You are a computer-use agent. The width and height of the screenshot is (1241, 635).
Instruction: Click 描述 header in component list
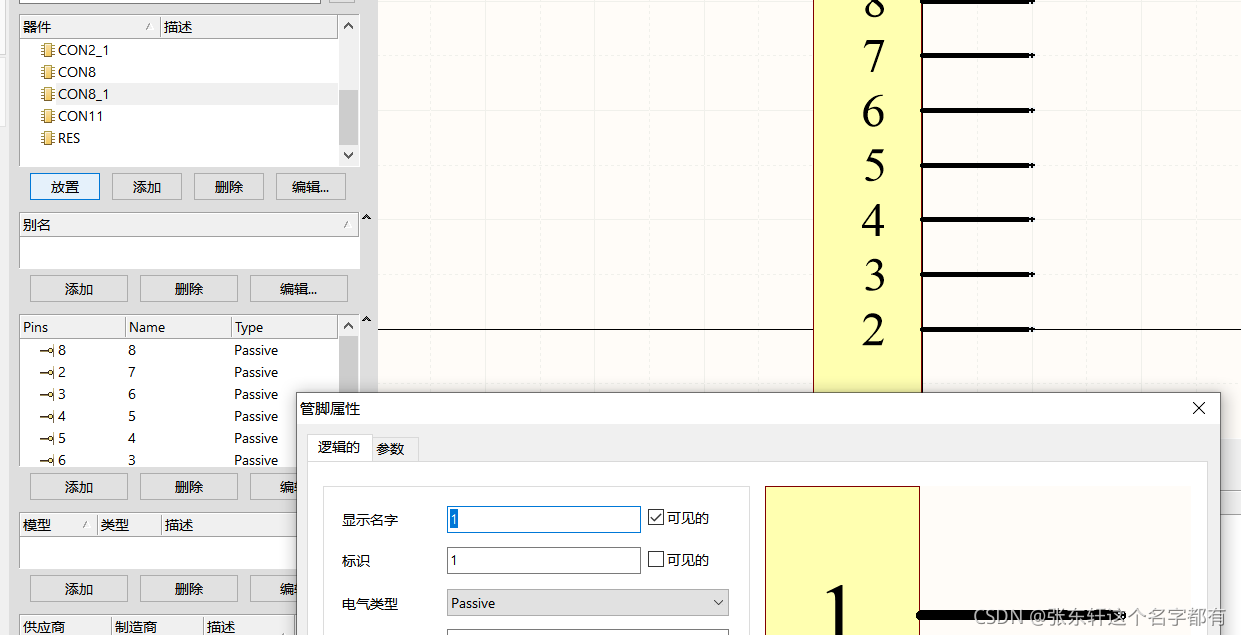click(x=250, y=27)
